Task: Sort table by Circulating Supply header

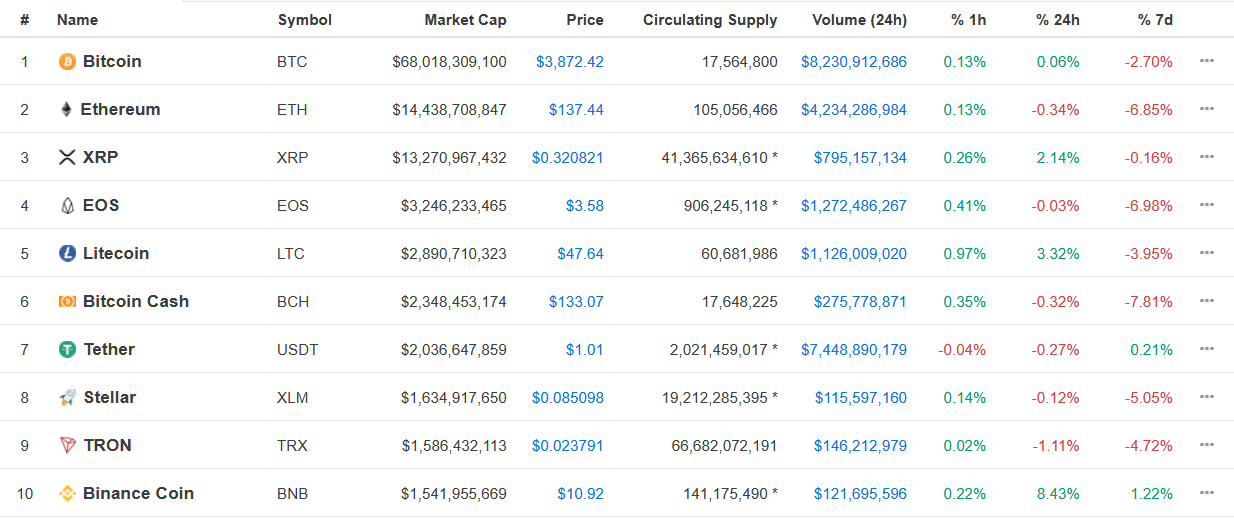Action: point(710,20)
